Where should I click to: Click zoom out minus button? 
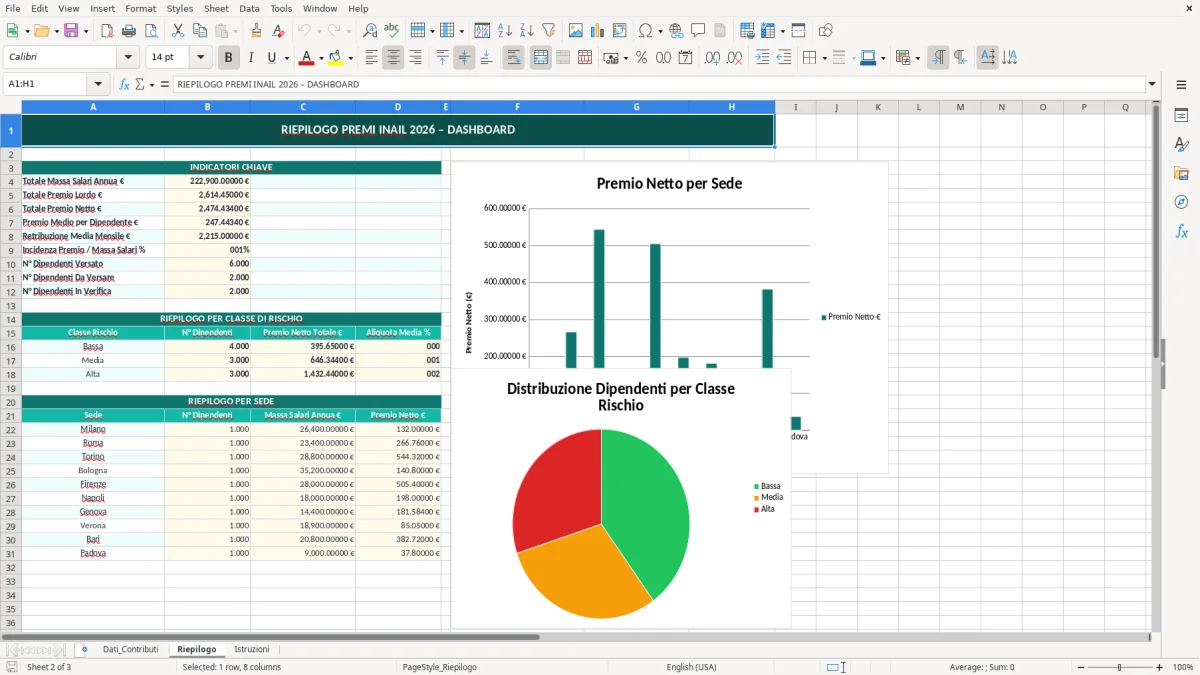[1081, 667]
